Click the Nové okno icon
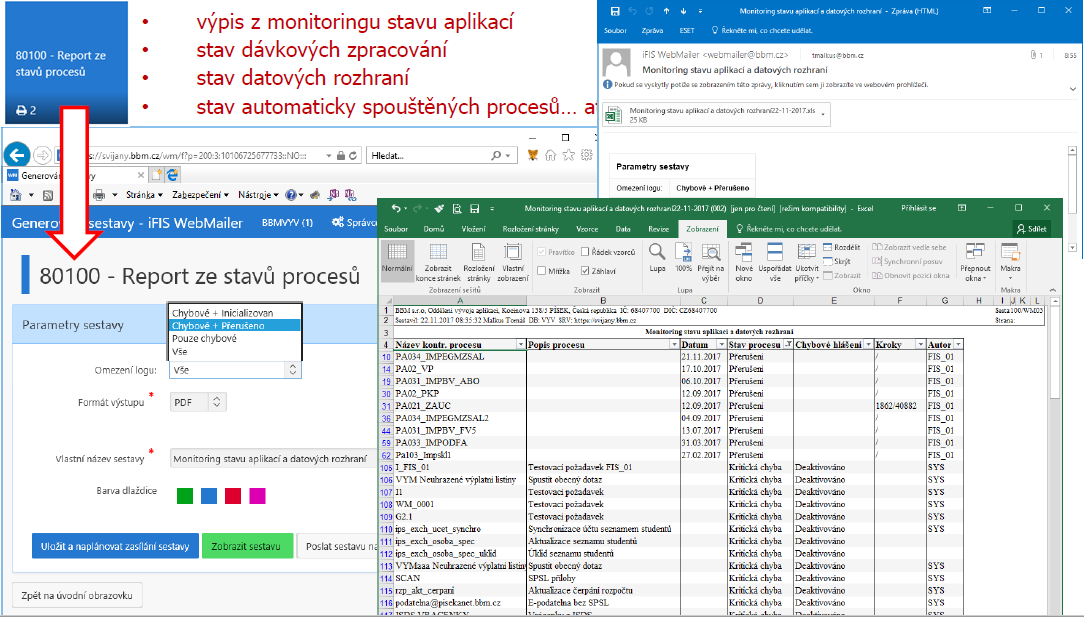 (x=744, y=261)
